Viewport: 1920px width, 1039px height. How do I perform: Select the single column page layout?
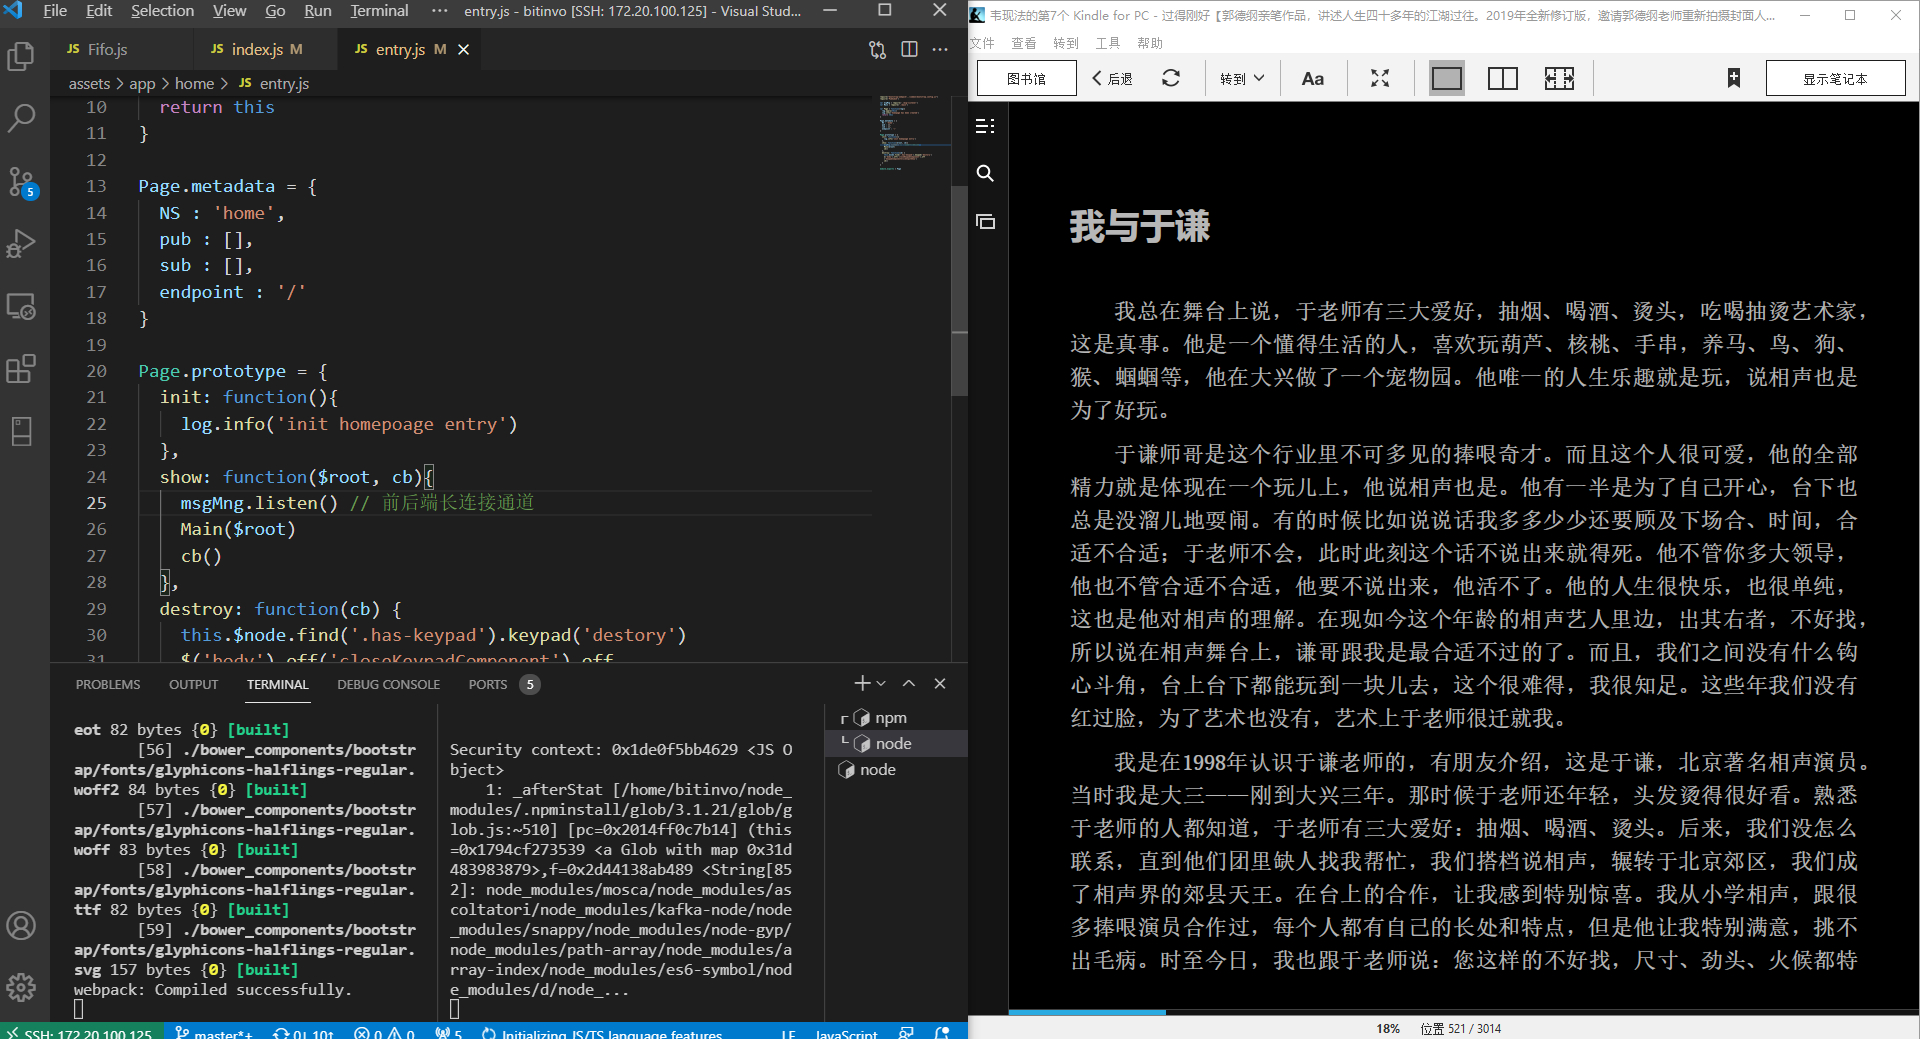[1447, 78]
